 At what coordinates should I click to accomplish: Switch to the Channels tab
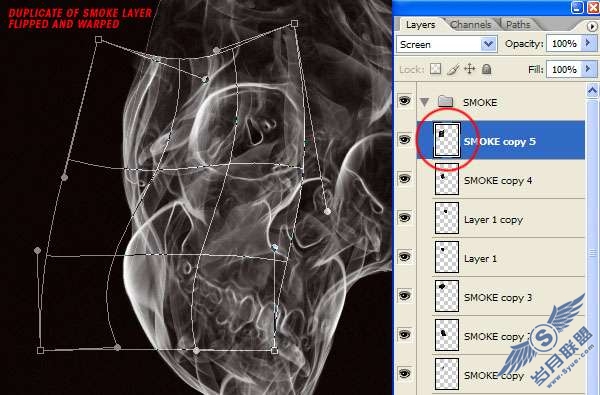click(x=471, y=25)
